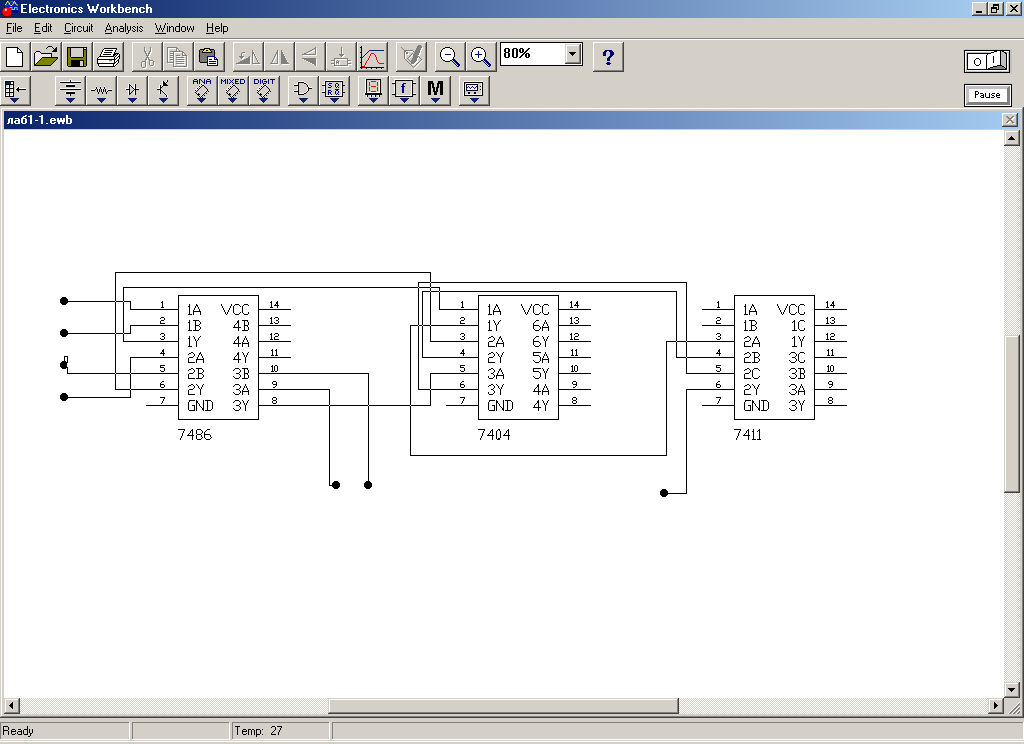Click the 80% zoom field
Viewport: 1024px width, 744px height.
[x=532, y=54]
